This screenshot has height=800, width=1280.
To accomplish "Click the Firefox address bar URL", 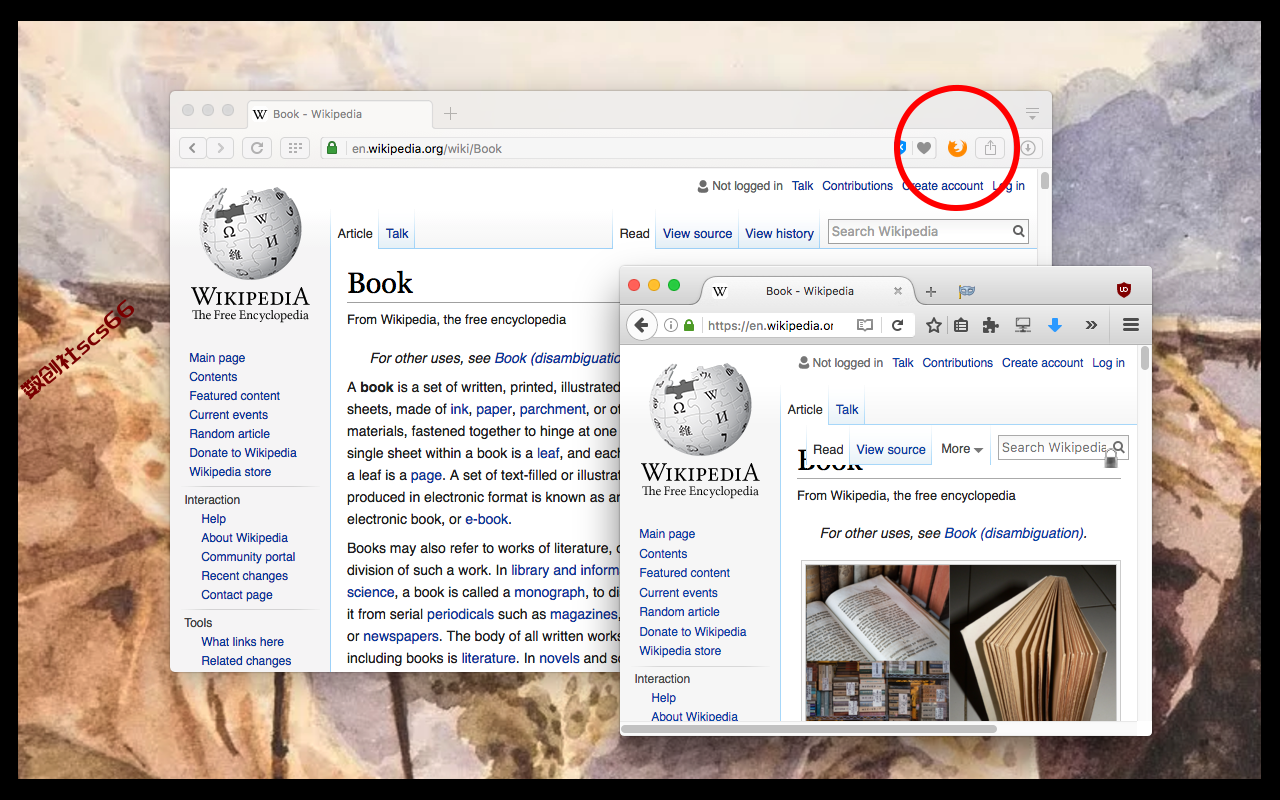I will [x=770, y=326].
